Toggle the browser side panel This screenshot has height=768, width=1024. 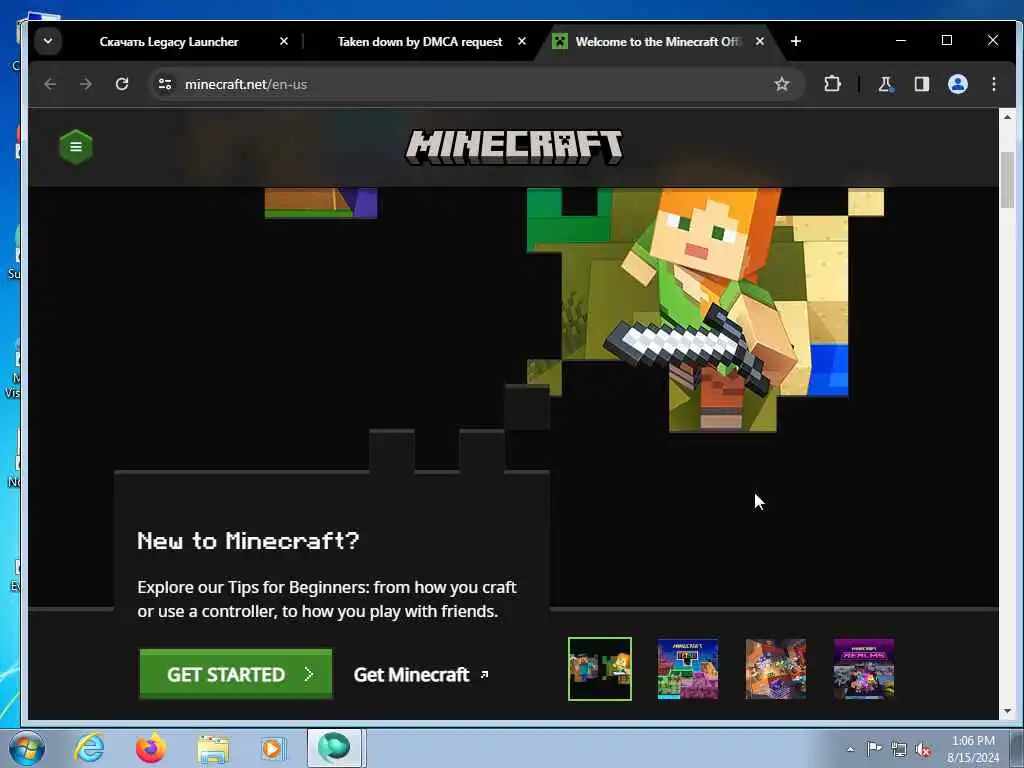(921, 84)
